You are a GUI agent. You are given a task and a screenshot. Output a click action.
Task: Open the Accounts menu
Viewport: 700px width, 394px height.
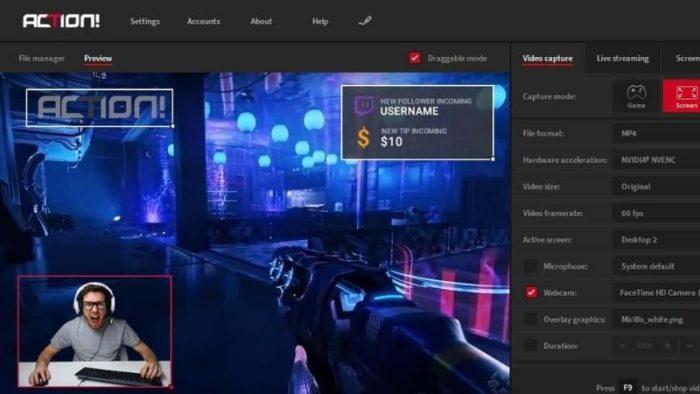click(203, 21)
